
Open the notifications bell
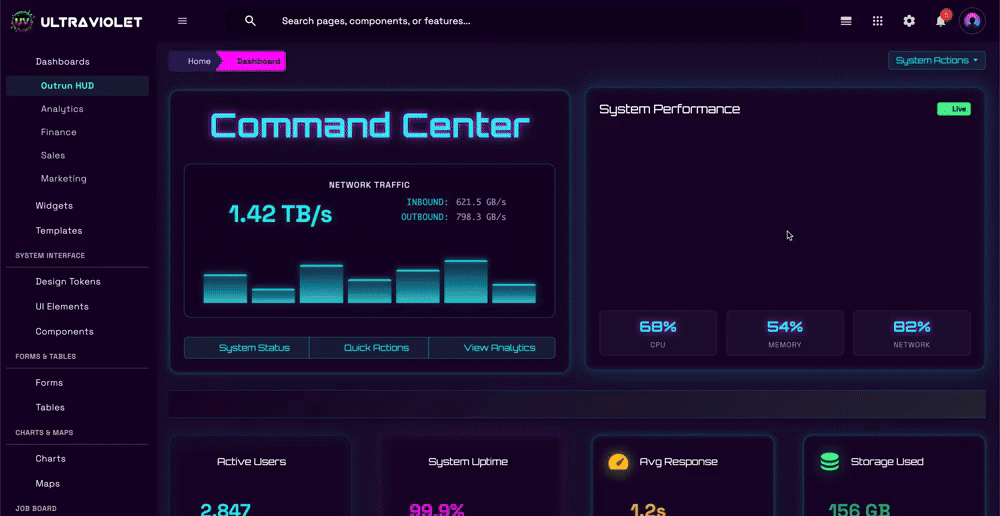940,21
